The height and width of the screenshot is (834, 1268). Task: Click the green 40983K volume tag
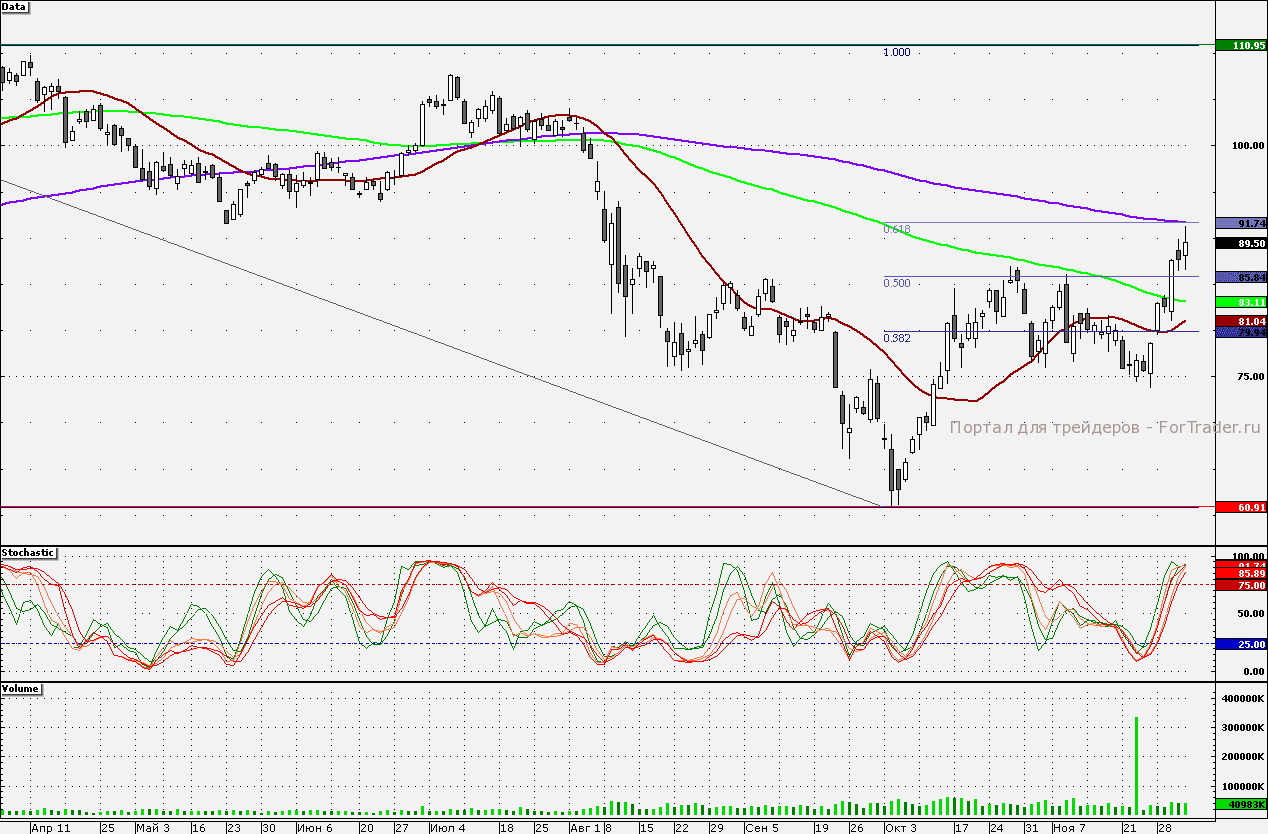pyautogui.click(x=1240, y=804)
